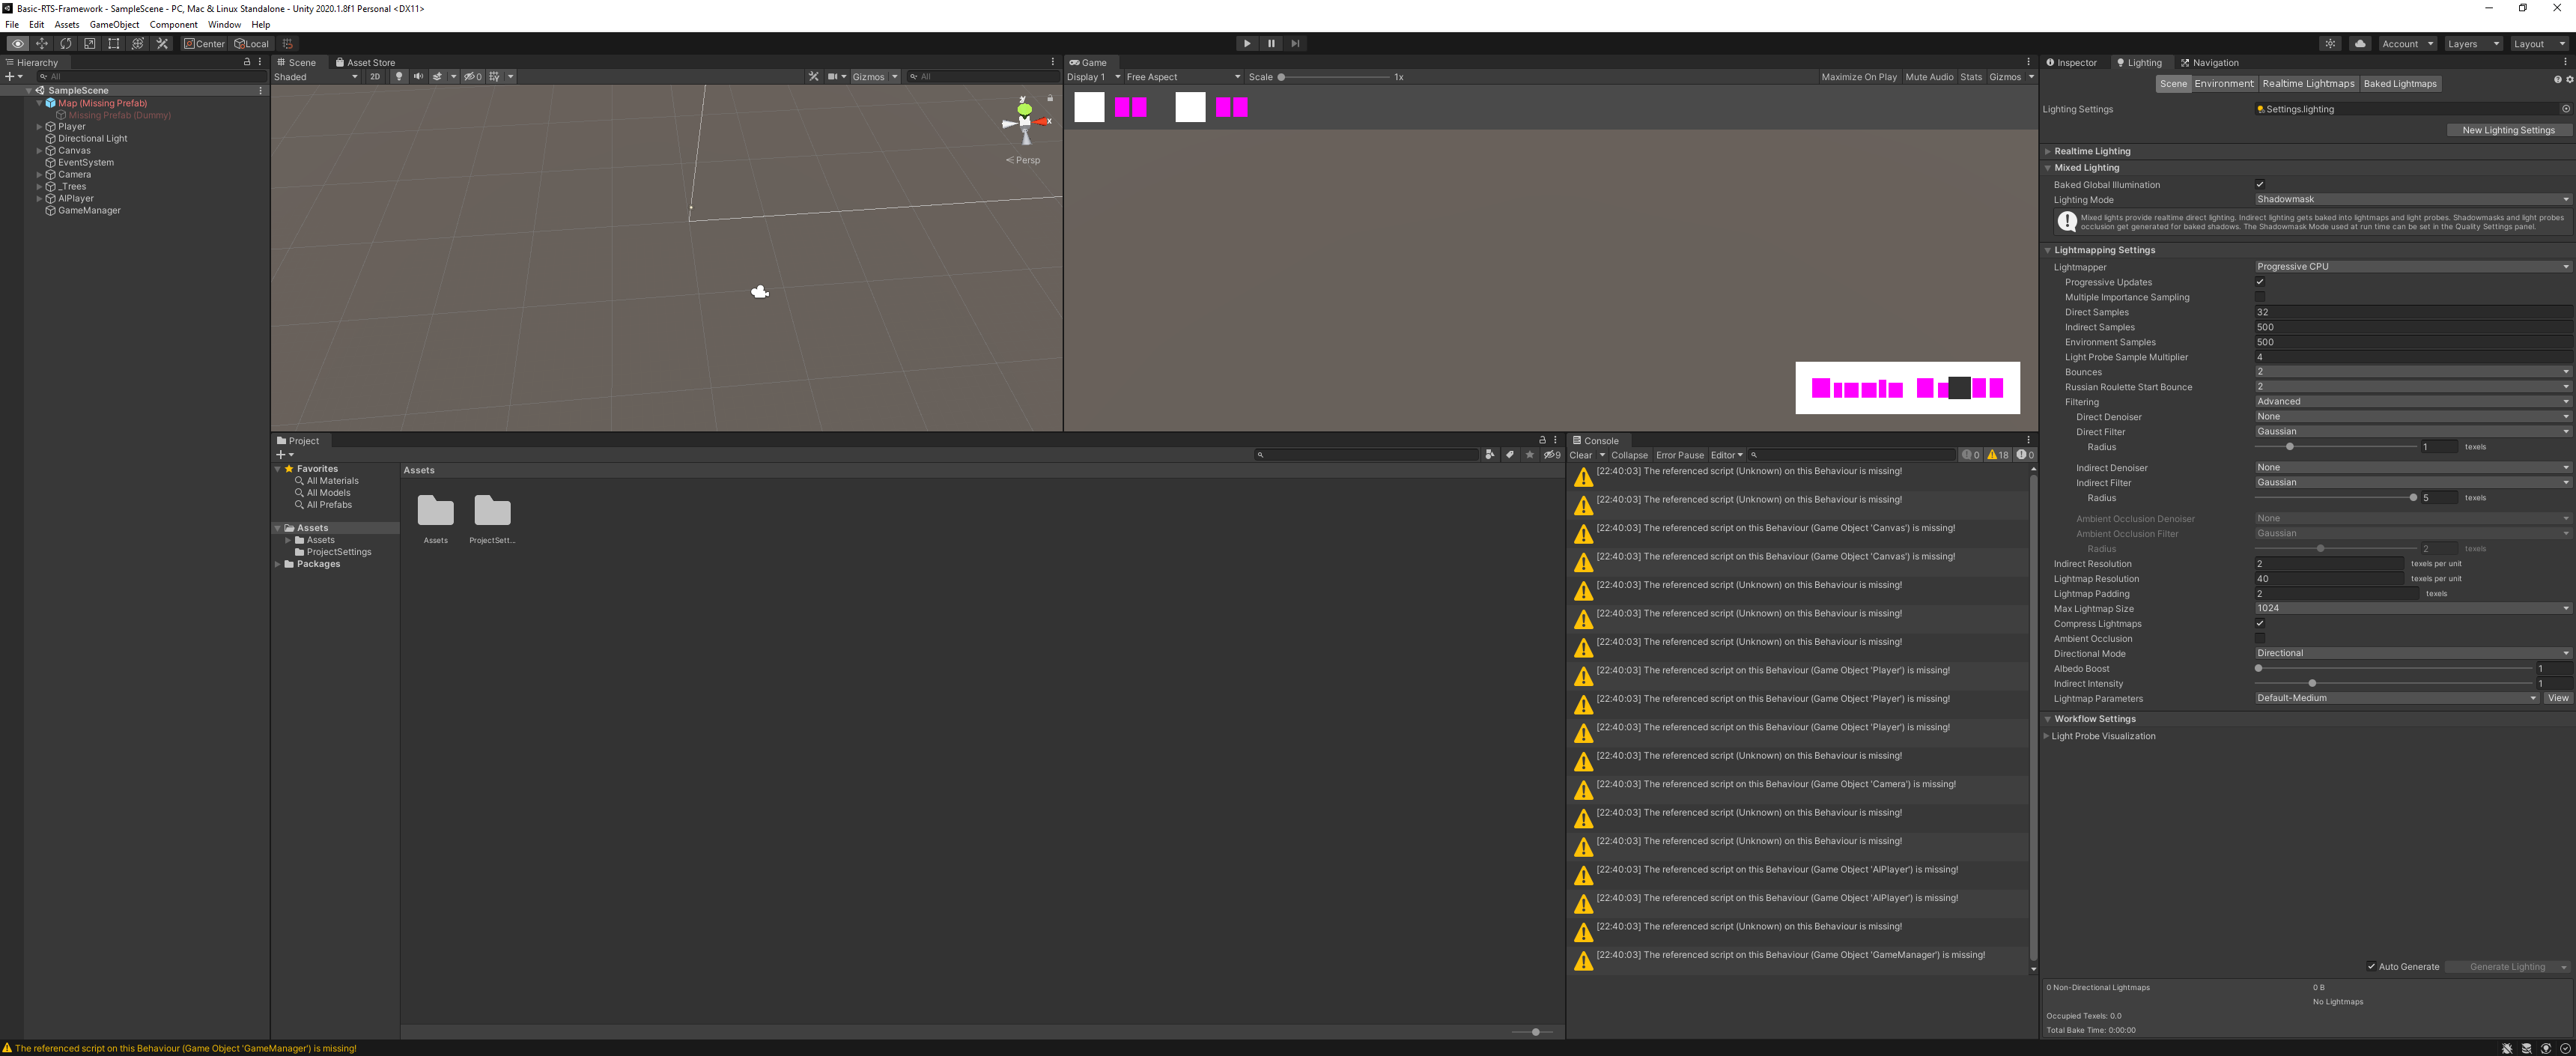Select the Move tool in the toolbar

pos(42,43)
